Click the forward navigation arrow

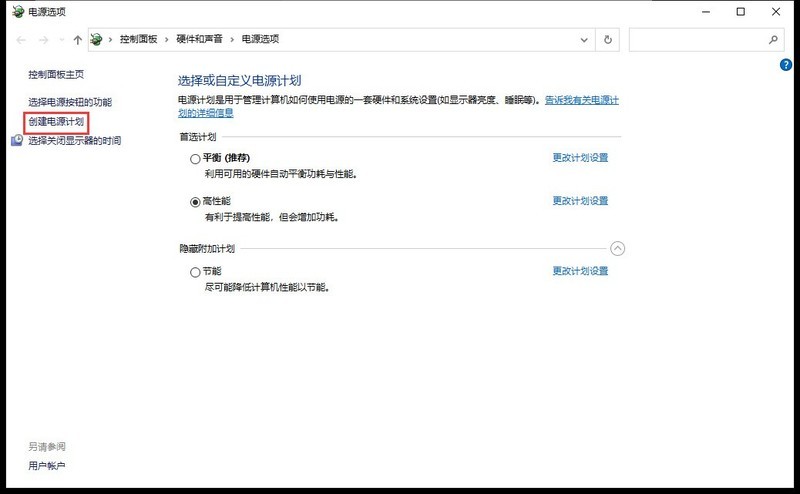[x=43, y=40]
